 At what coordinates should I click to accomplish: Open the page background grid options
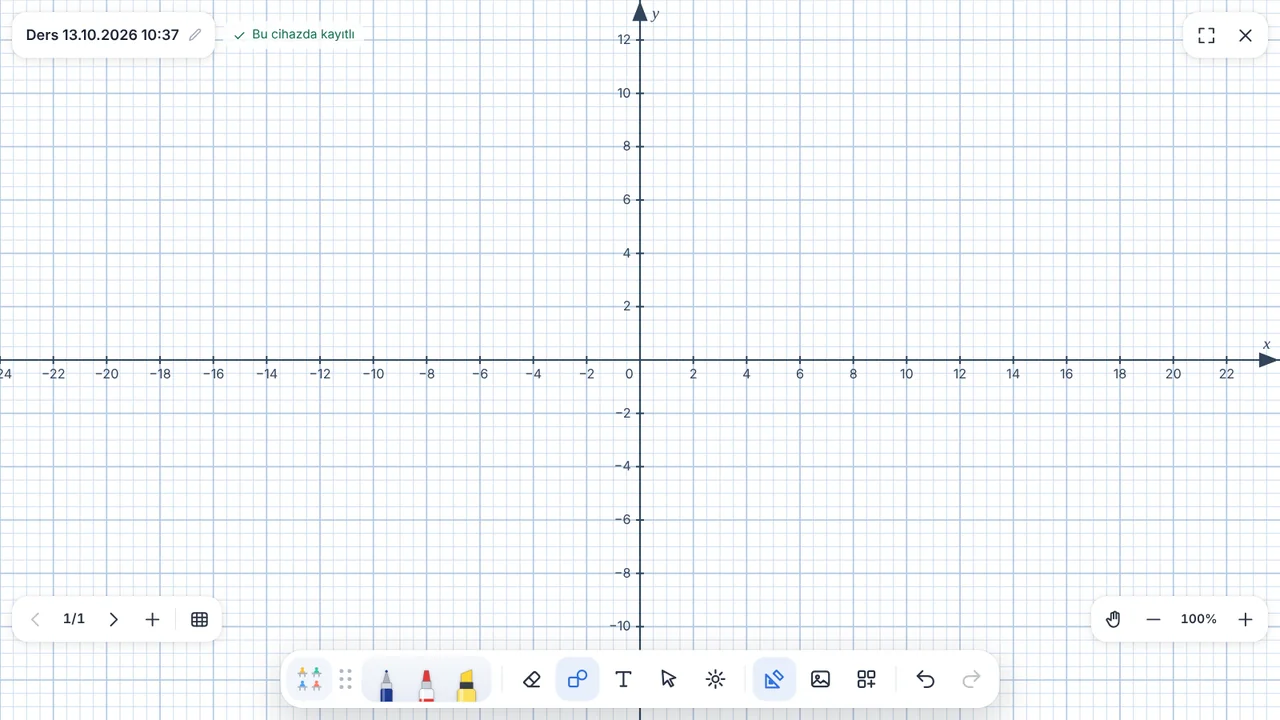tap(199, 619)
